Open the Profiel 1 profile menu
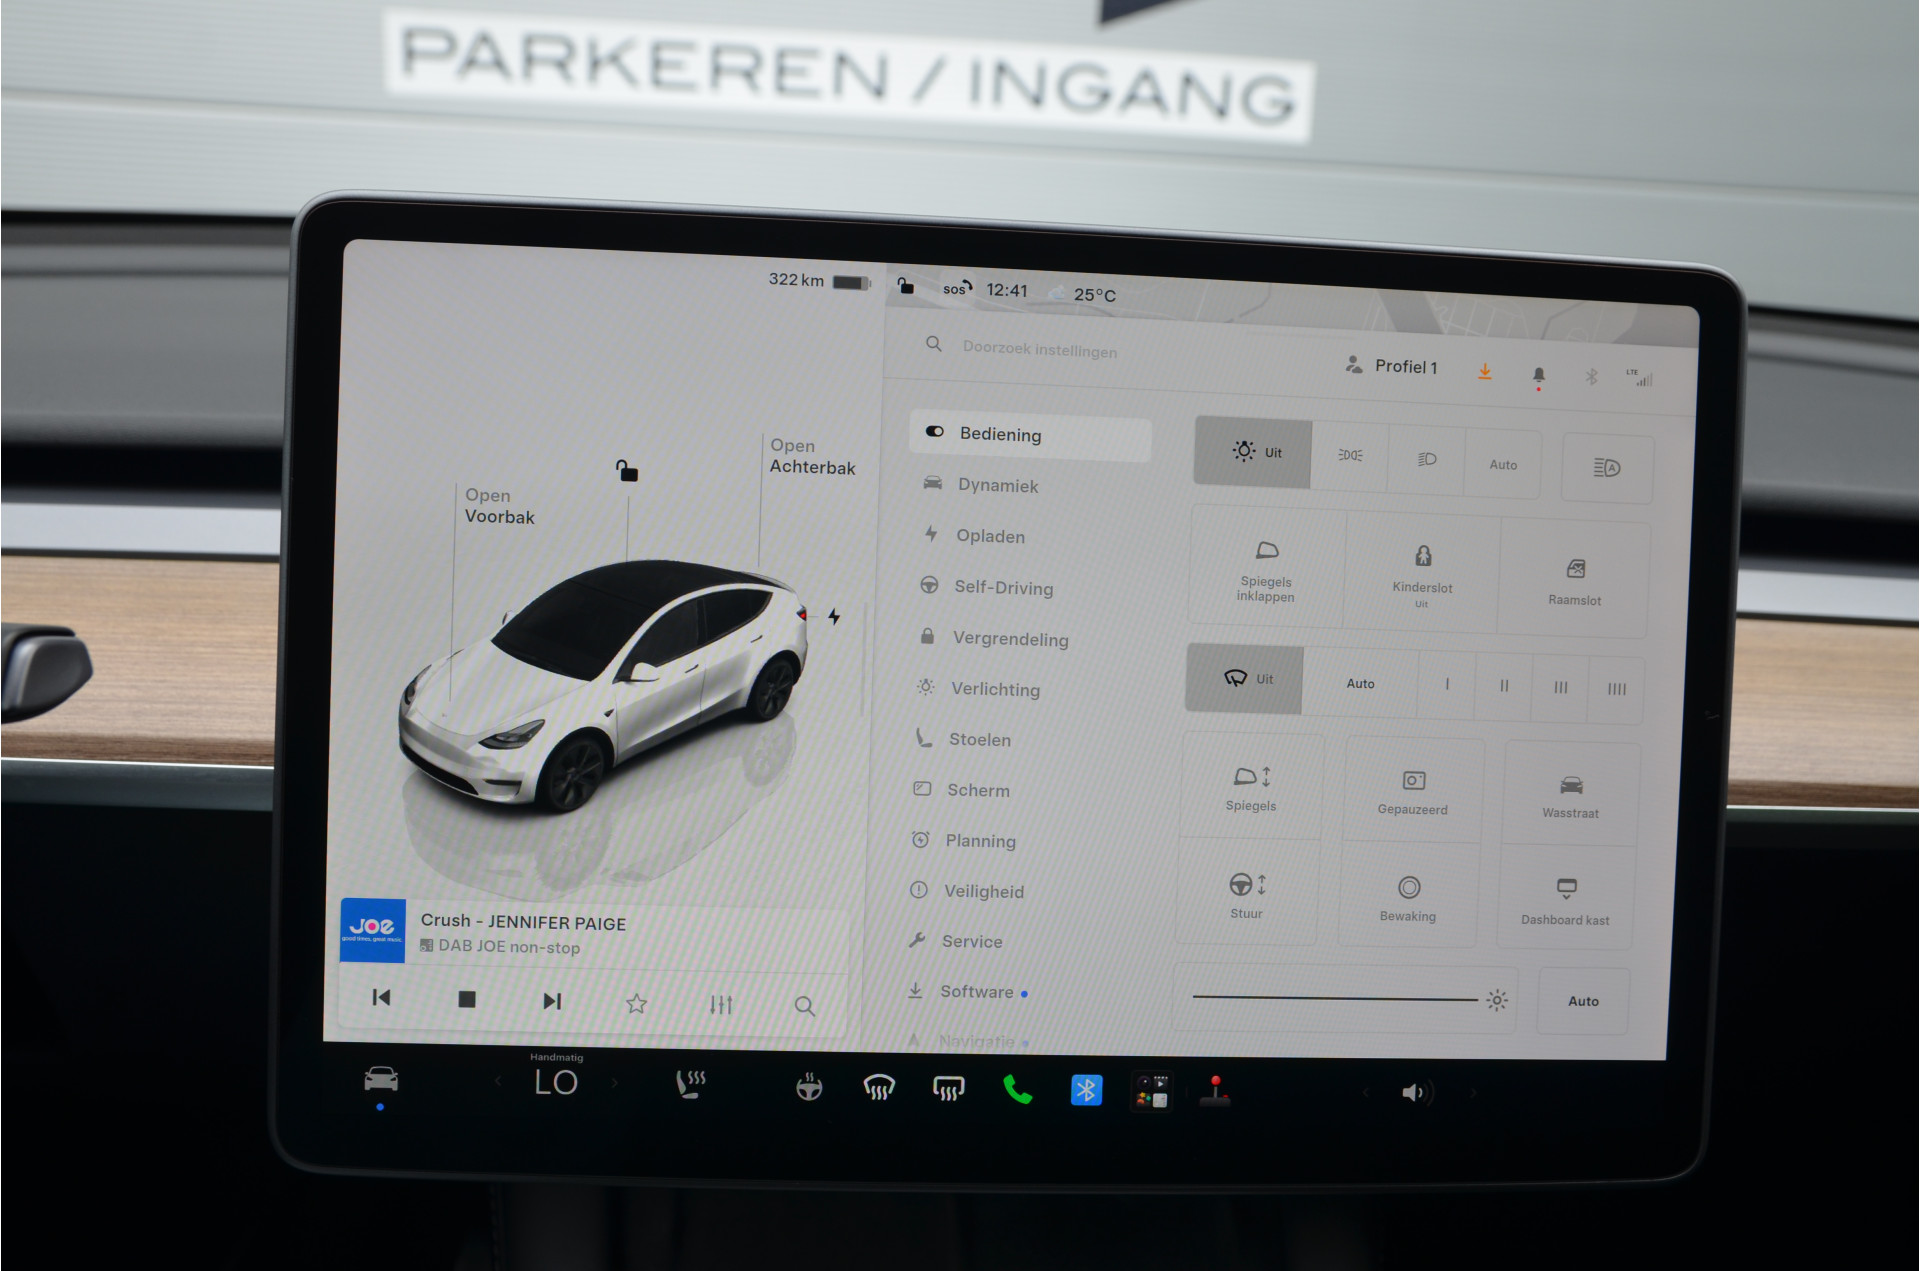This screenshot has width=1920, height=1271. pyautogui.click(x=1392, y=366)
